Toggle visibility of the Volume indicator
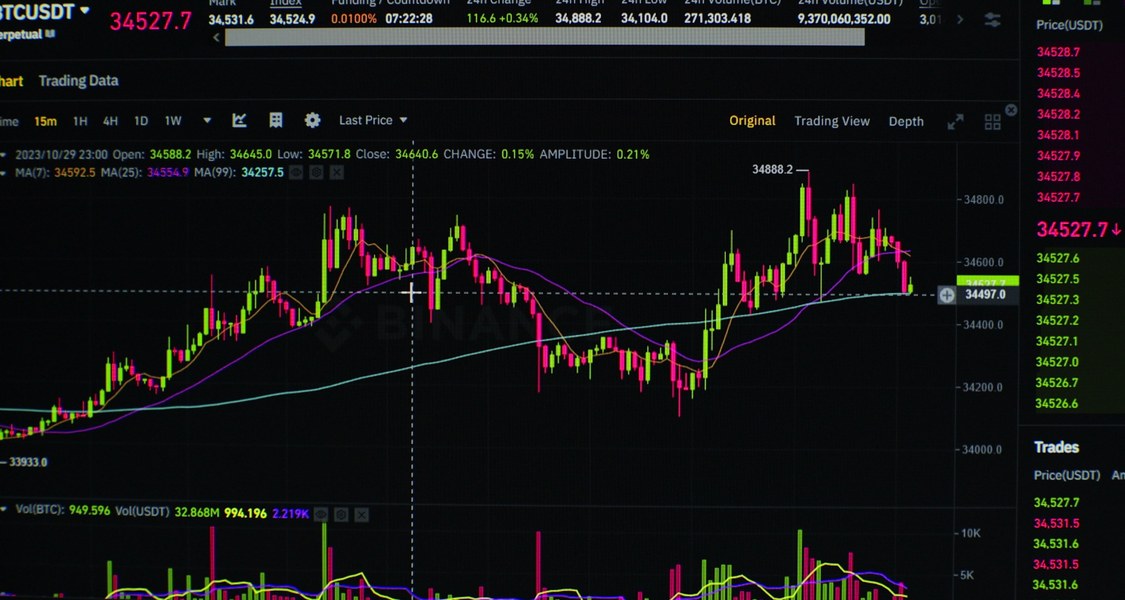Viewport: 1125px width, 600px height. click(x=321, y=514)
